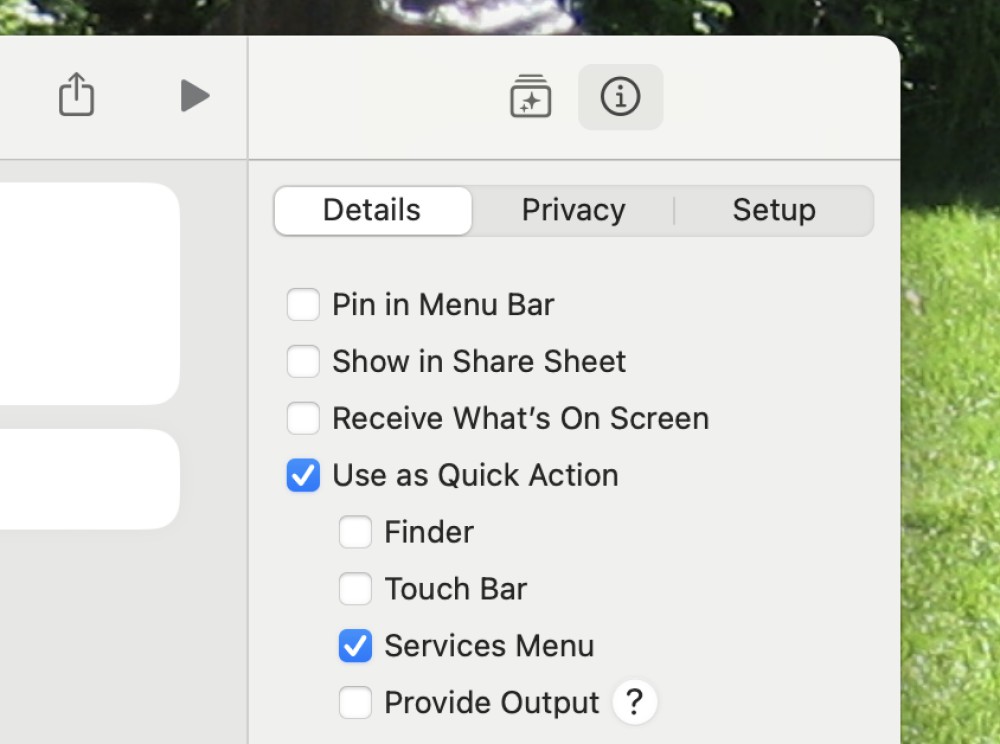This screenshot has height=744, width=1000.
Task: Uncheck the Services Menu option
Action: [x=355, y=645]
